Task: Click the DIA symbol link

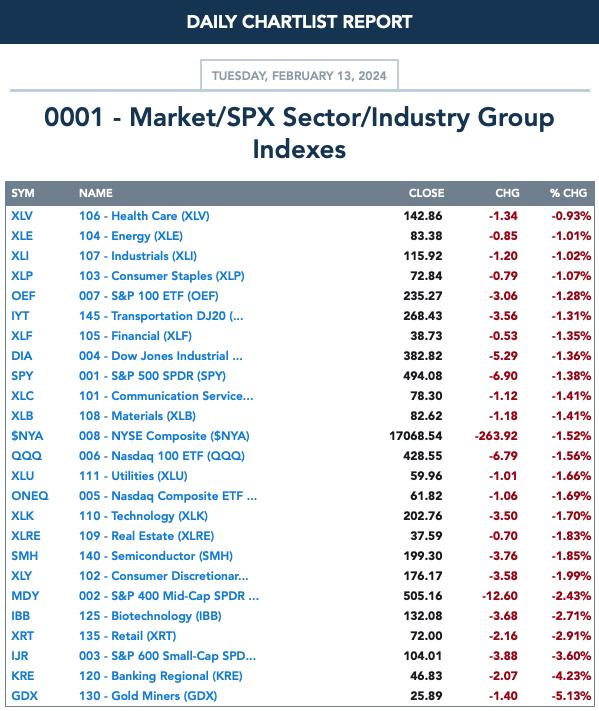Action: point(22,356)
